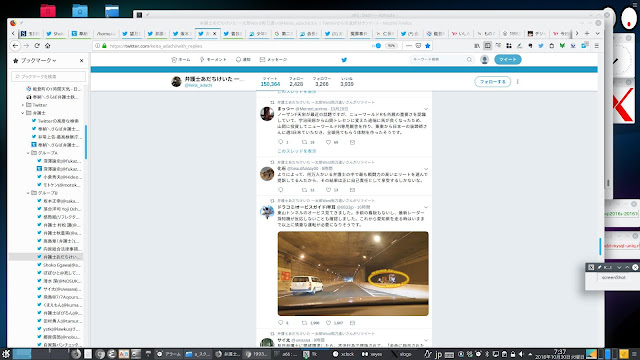This screenshot has width=640, height=360.
Task: Close the bookmarks sidebar
Action: [82, 60]
